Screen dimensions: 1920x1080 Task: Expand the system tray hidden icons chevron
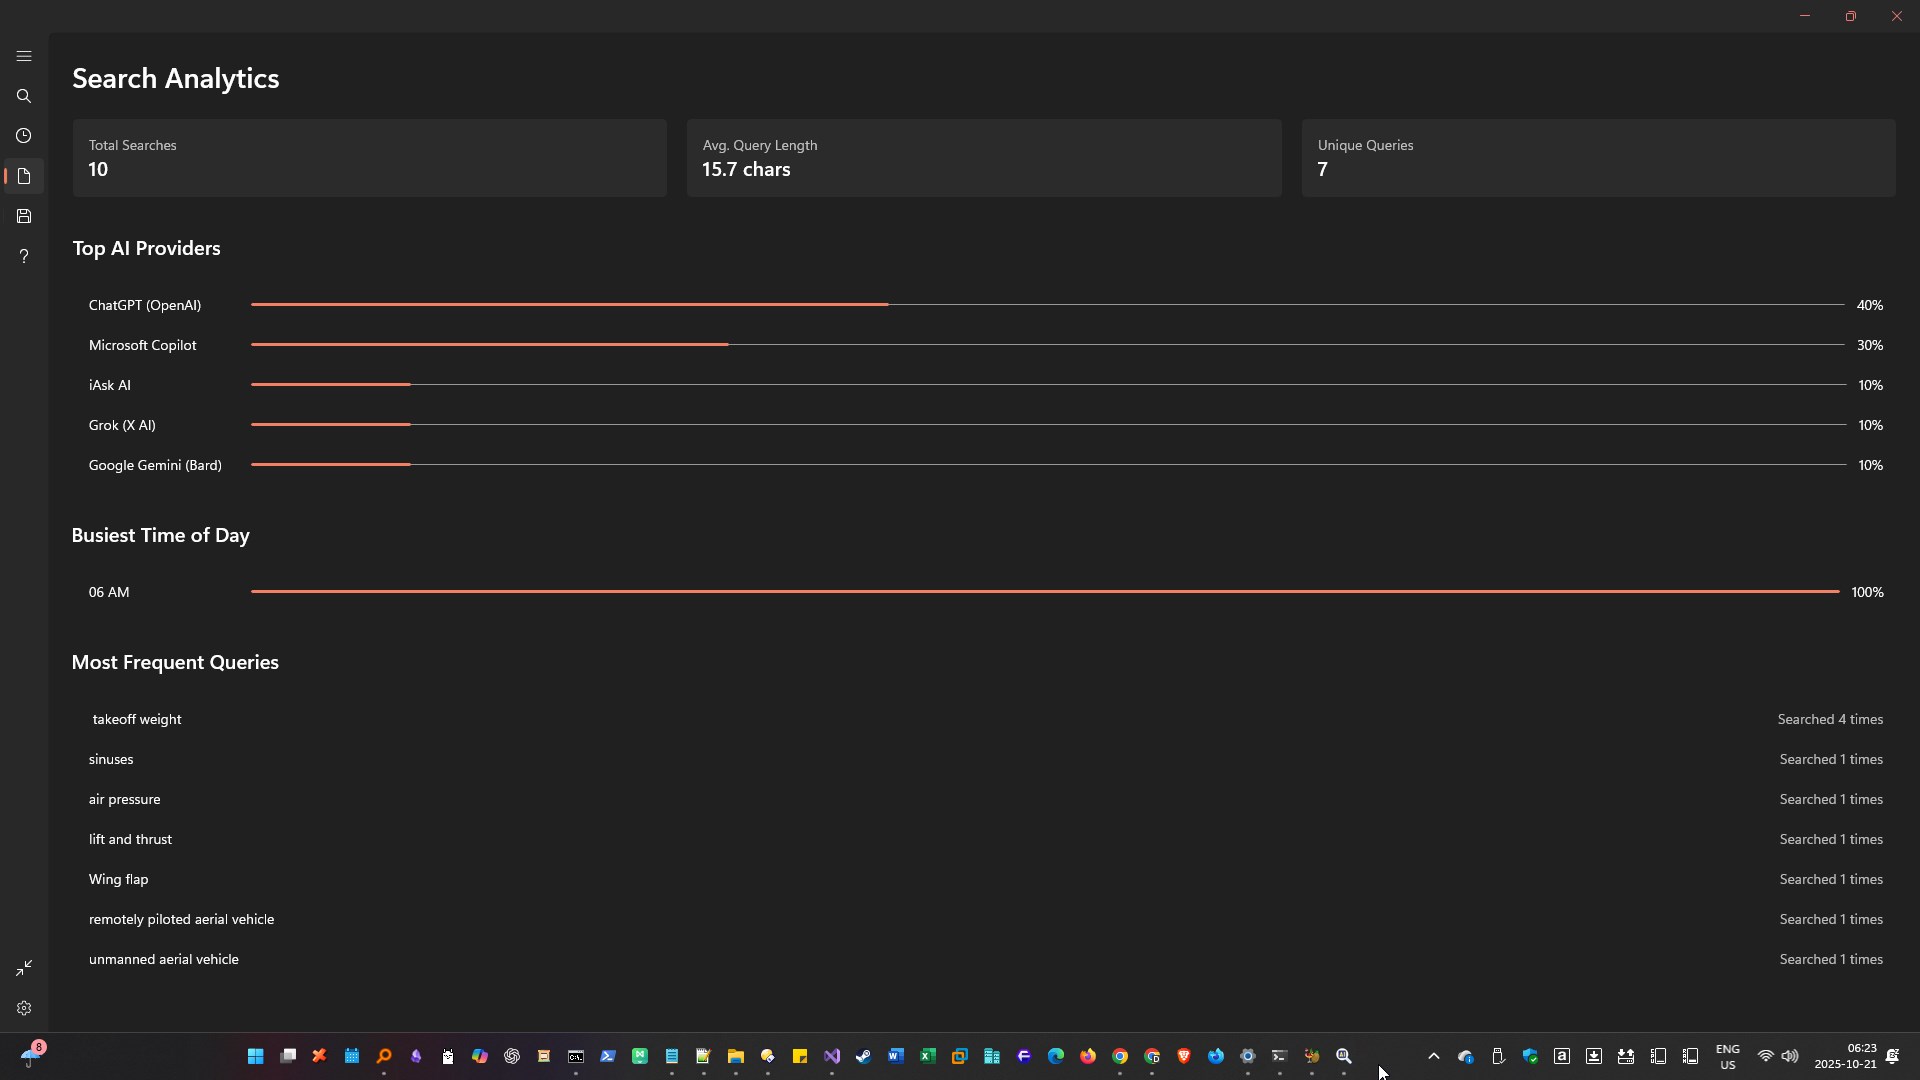pos(1433,1056)
